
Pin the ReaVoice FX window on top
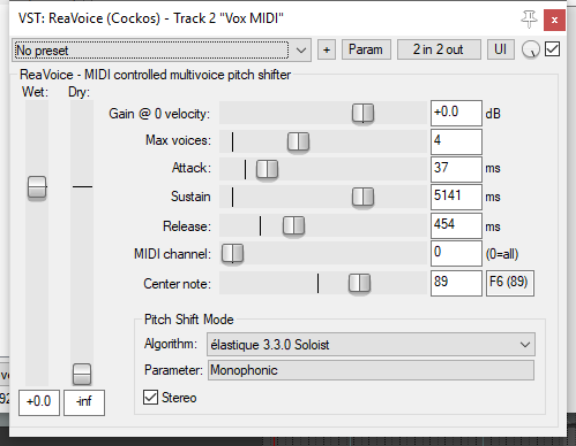click(x=529, y=19)
